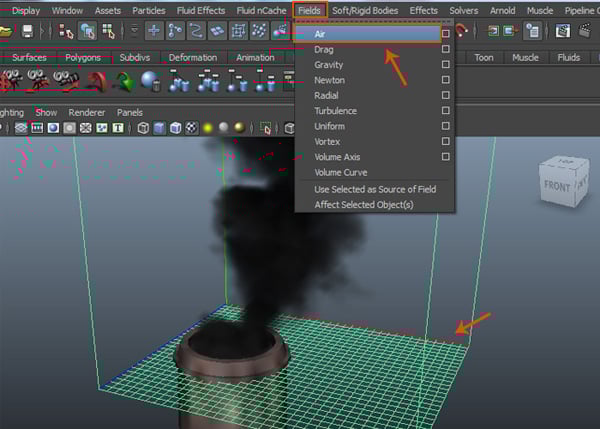This screenshot has width=600, height=429.
Task: Click the magnet icon in status line
Action: tap(462, 32)
